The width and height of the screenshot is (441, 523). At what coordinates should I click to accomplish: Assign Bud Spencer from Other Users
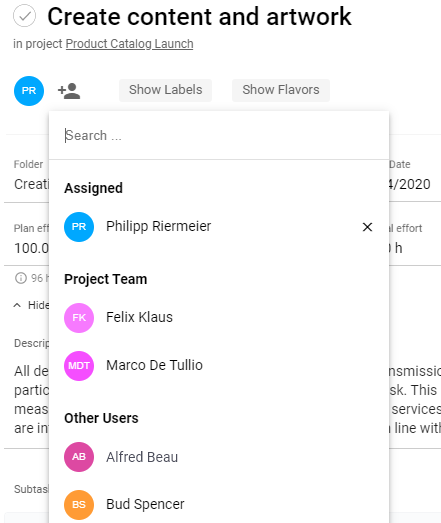click(219, 505)
